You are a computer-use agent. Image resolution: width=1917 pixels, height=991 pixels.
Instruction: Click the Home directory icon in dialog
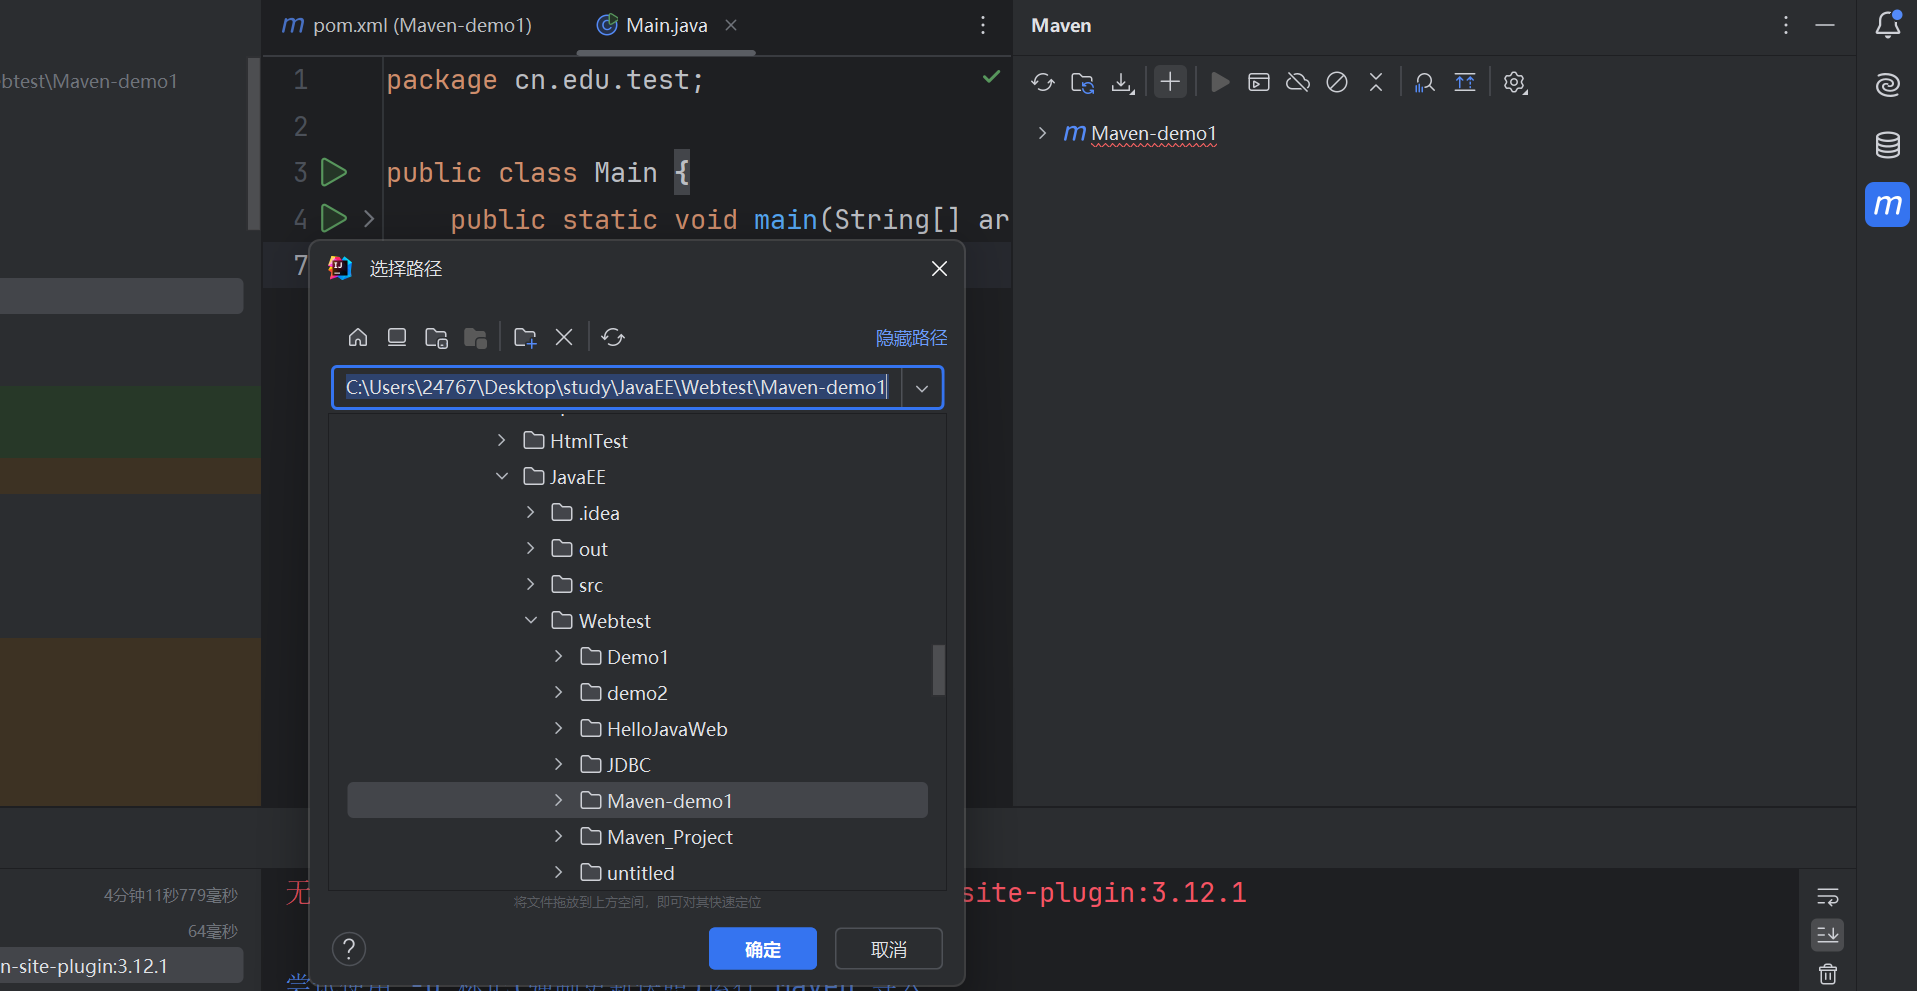click(358, 337)
